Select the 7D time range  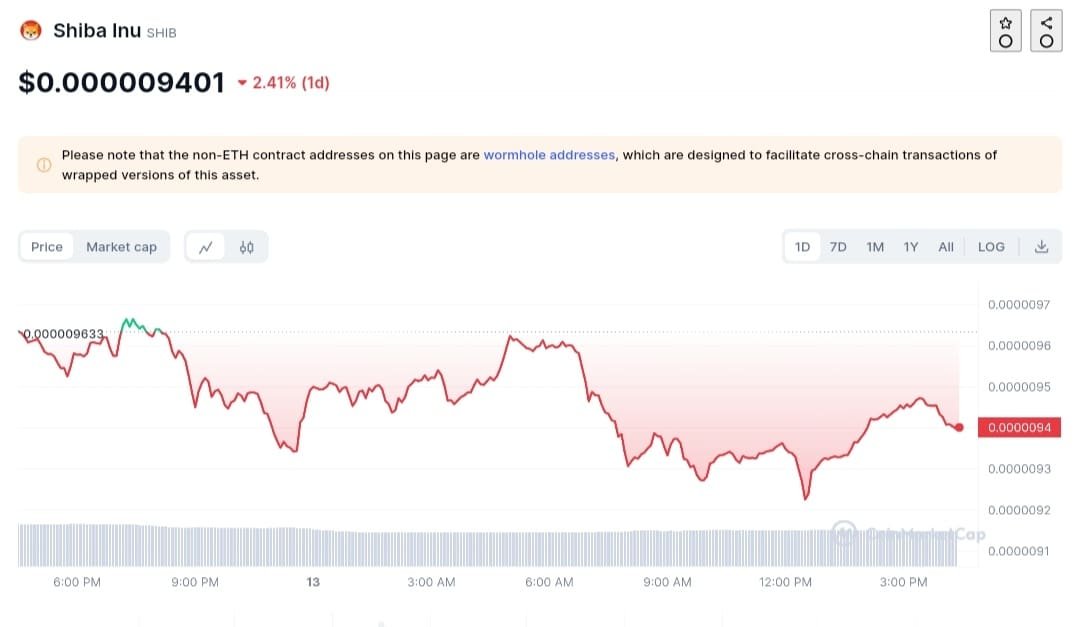click(x=838, y=247)
